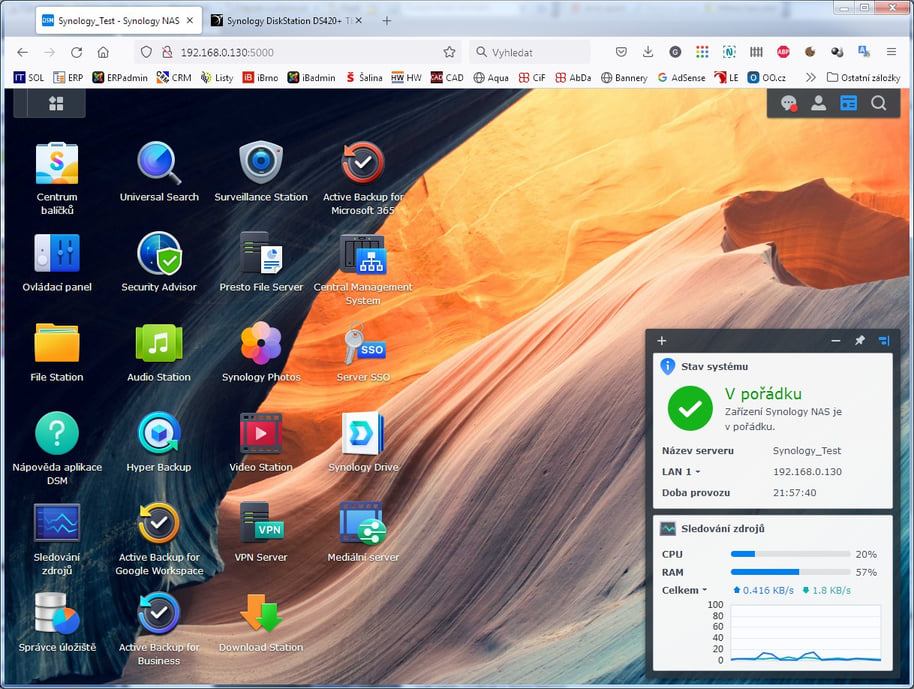This screenshot has height=689, width=914.
Task: Focus the Vyhledat search box
Action: point(530,52)
